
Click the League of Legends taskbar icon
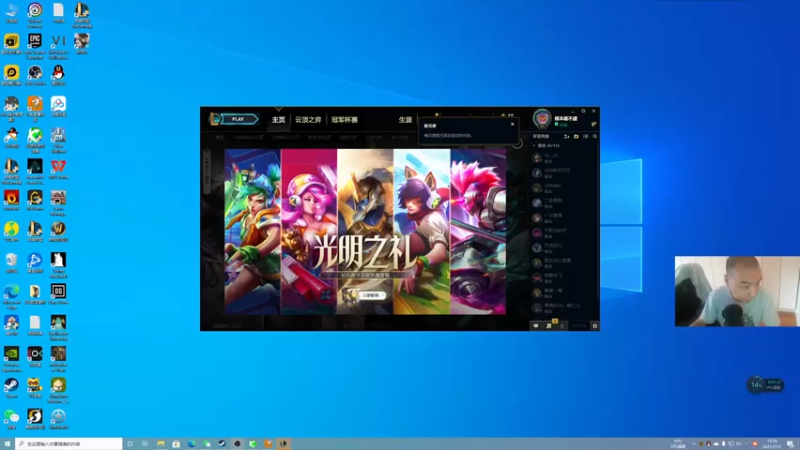point(283,444)
